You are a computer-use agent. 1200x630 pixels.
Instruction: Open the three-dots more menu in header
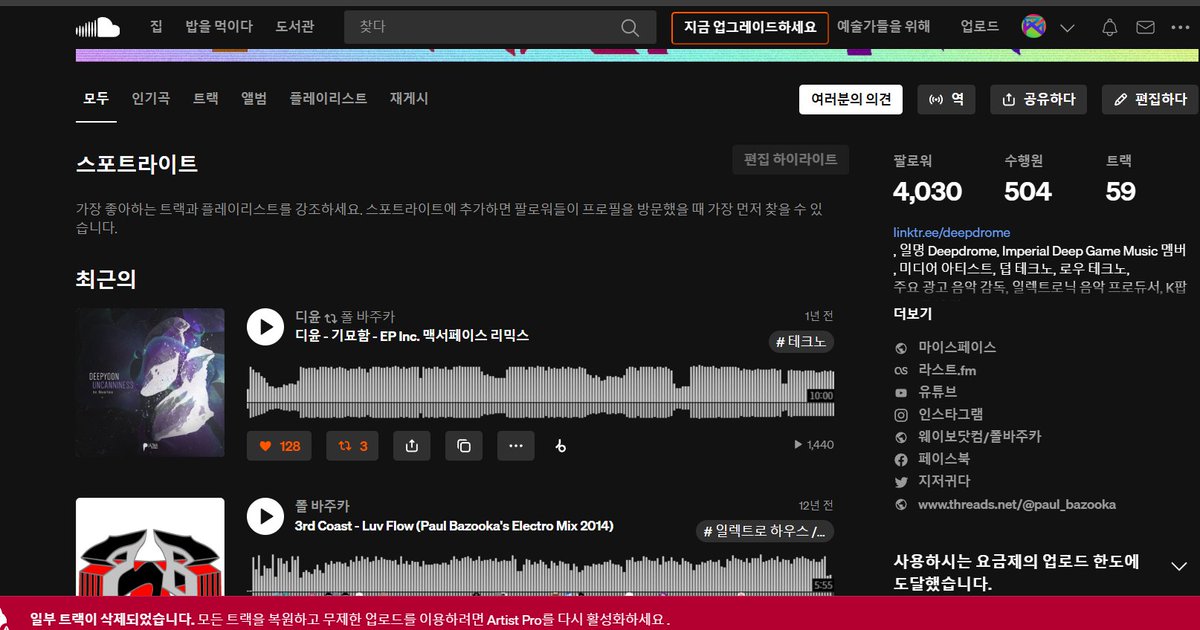[x=1181, y=28]
